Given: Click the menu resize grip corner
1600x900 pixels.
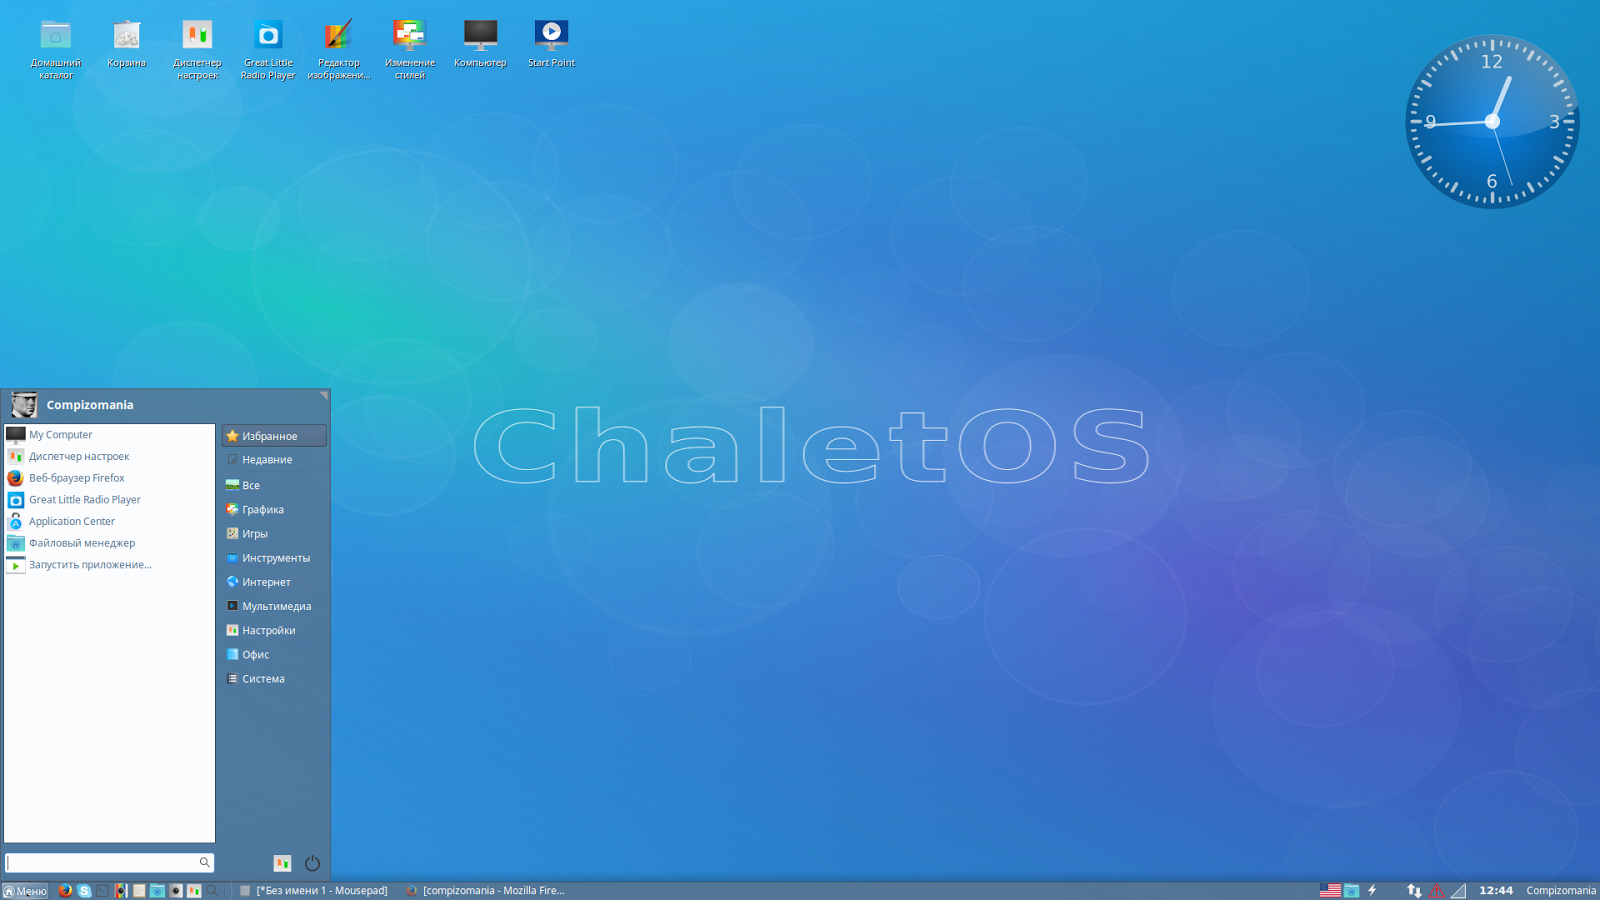Looking at the screenshot, I should [x=323, y=396].
